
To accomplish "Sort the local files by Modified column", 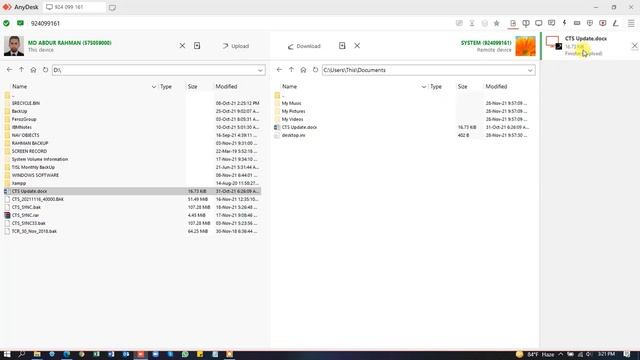I will point(227,87).
